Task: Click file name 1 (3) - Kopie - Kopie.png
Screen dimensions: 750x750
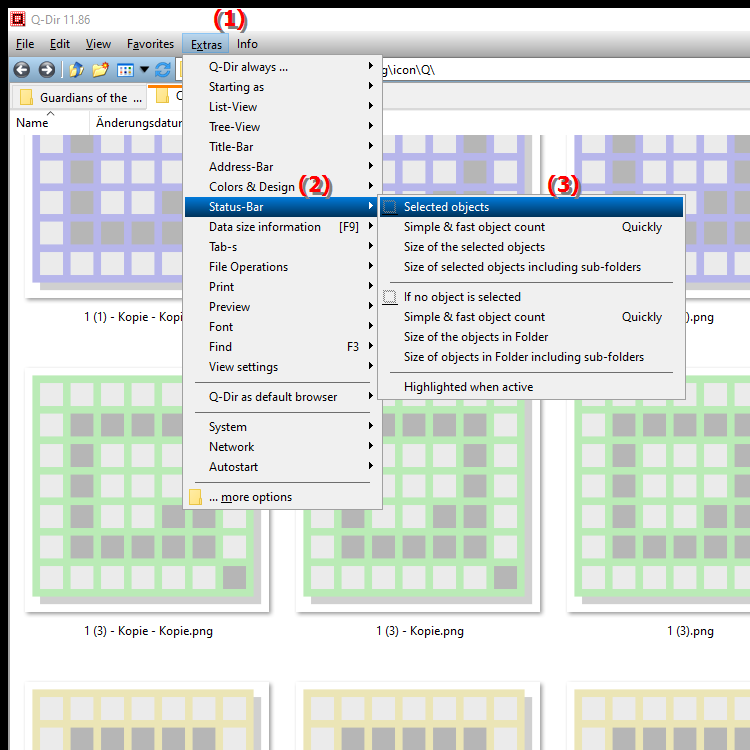Action: pos(148,631)
